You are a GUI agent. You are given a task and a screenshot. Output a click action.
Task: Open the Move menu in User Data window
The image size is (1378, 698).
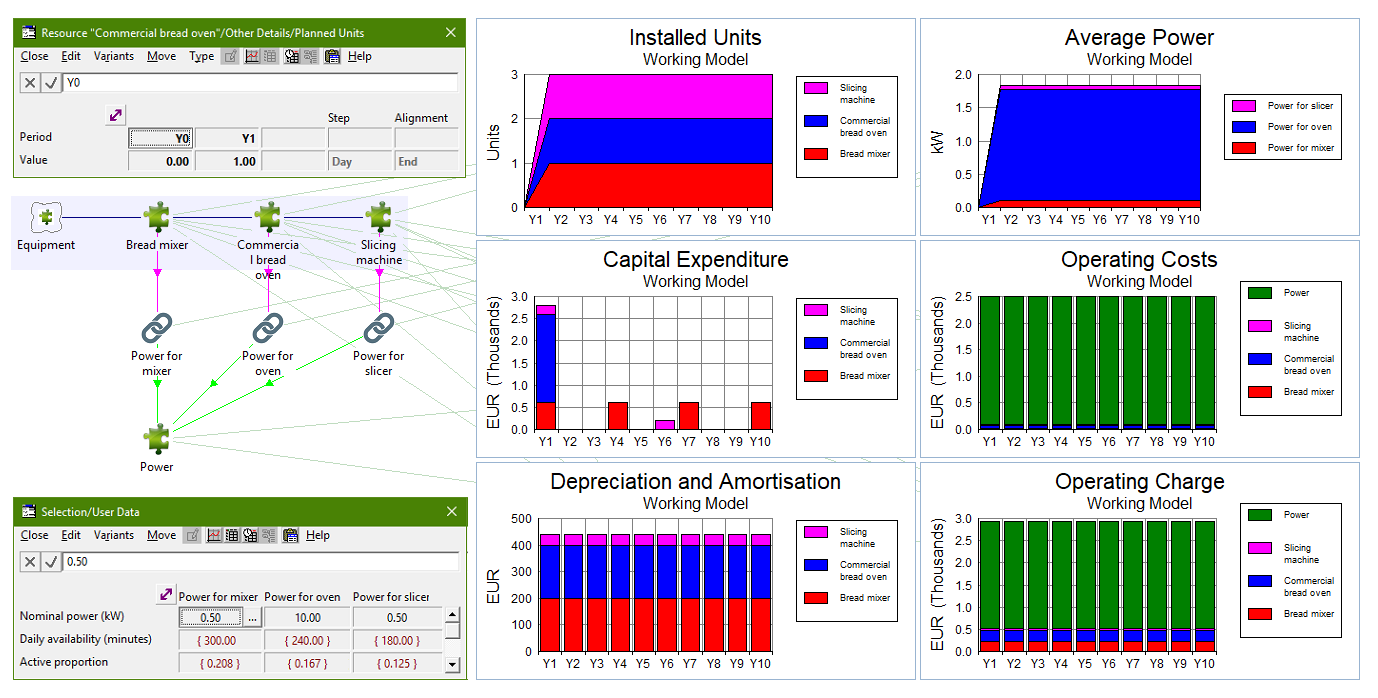click(x=161, y=535)
